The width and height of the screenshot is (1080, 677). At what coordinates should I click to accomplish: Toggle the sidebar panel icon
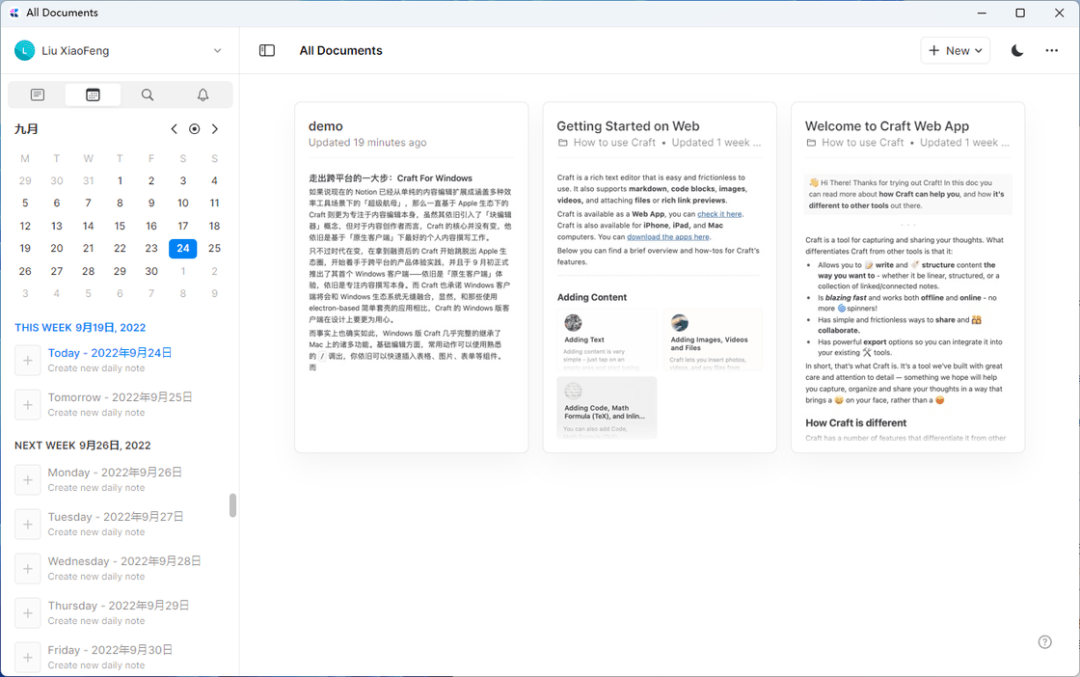267,50
